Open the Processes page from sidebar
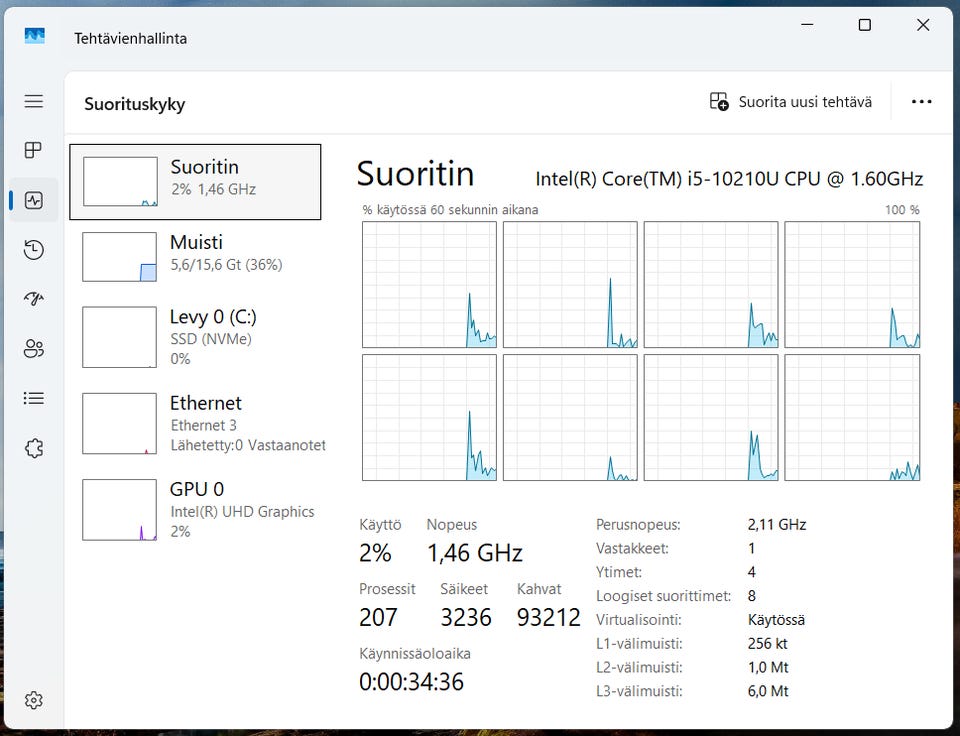Screen dimensions: 960x736 tap(34, 150)
